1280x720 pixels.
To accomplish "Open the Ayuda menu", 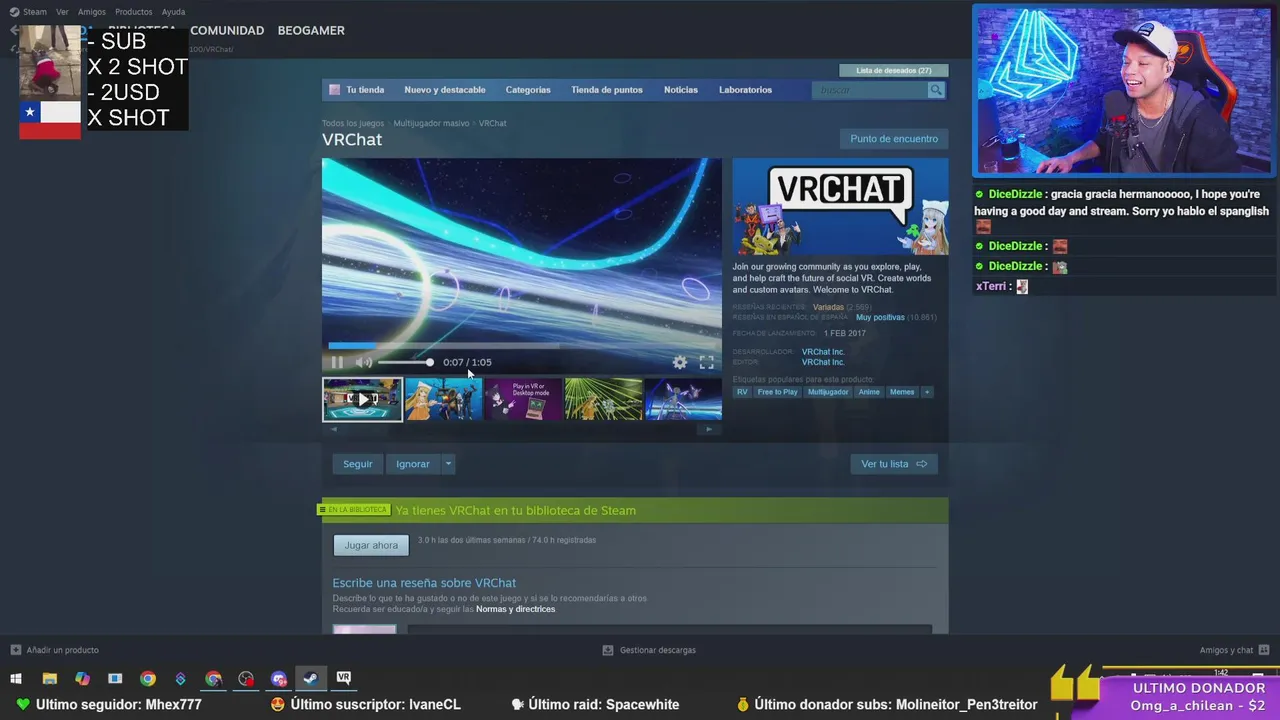I will point(173,12).
